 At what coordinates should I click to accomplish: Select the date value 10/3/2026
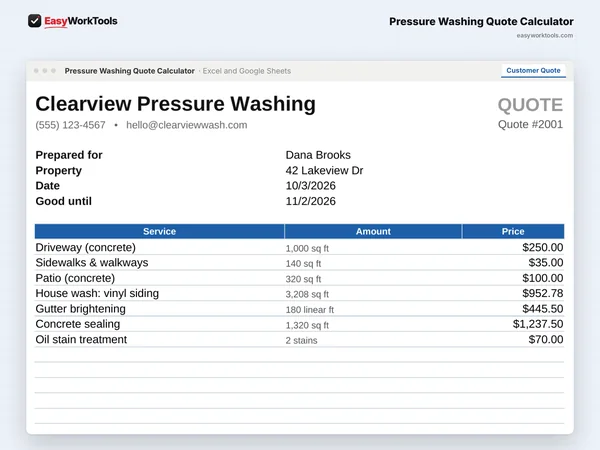311,186
